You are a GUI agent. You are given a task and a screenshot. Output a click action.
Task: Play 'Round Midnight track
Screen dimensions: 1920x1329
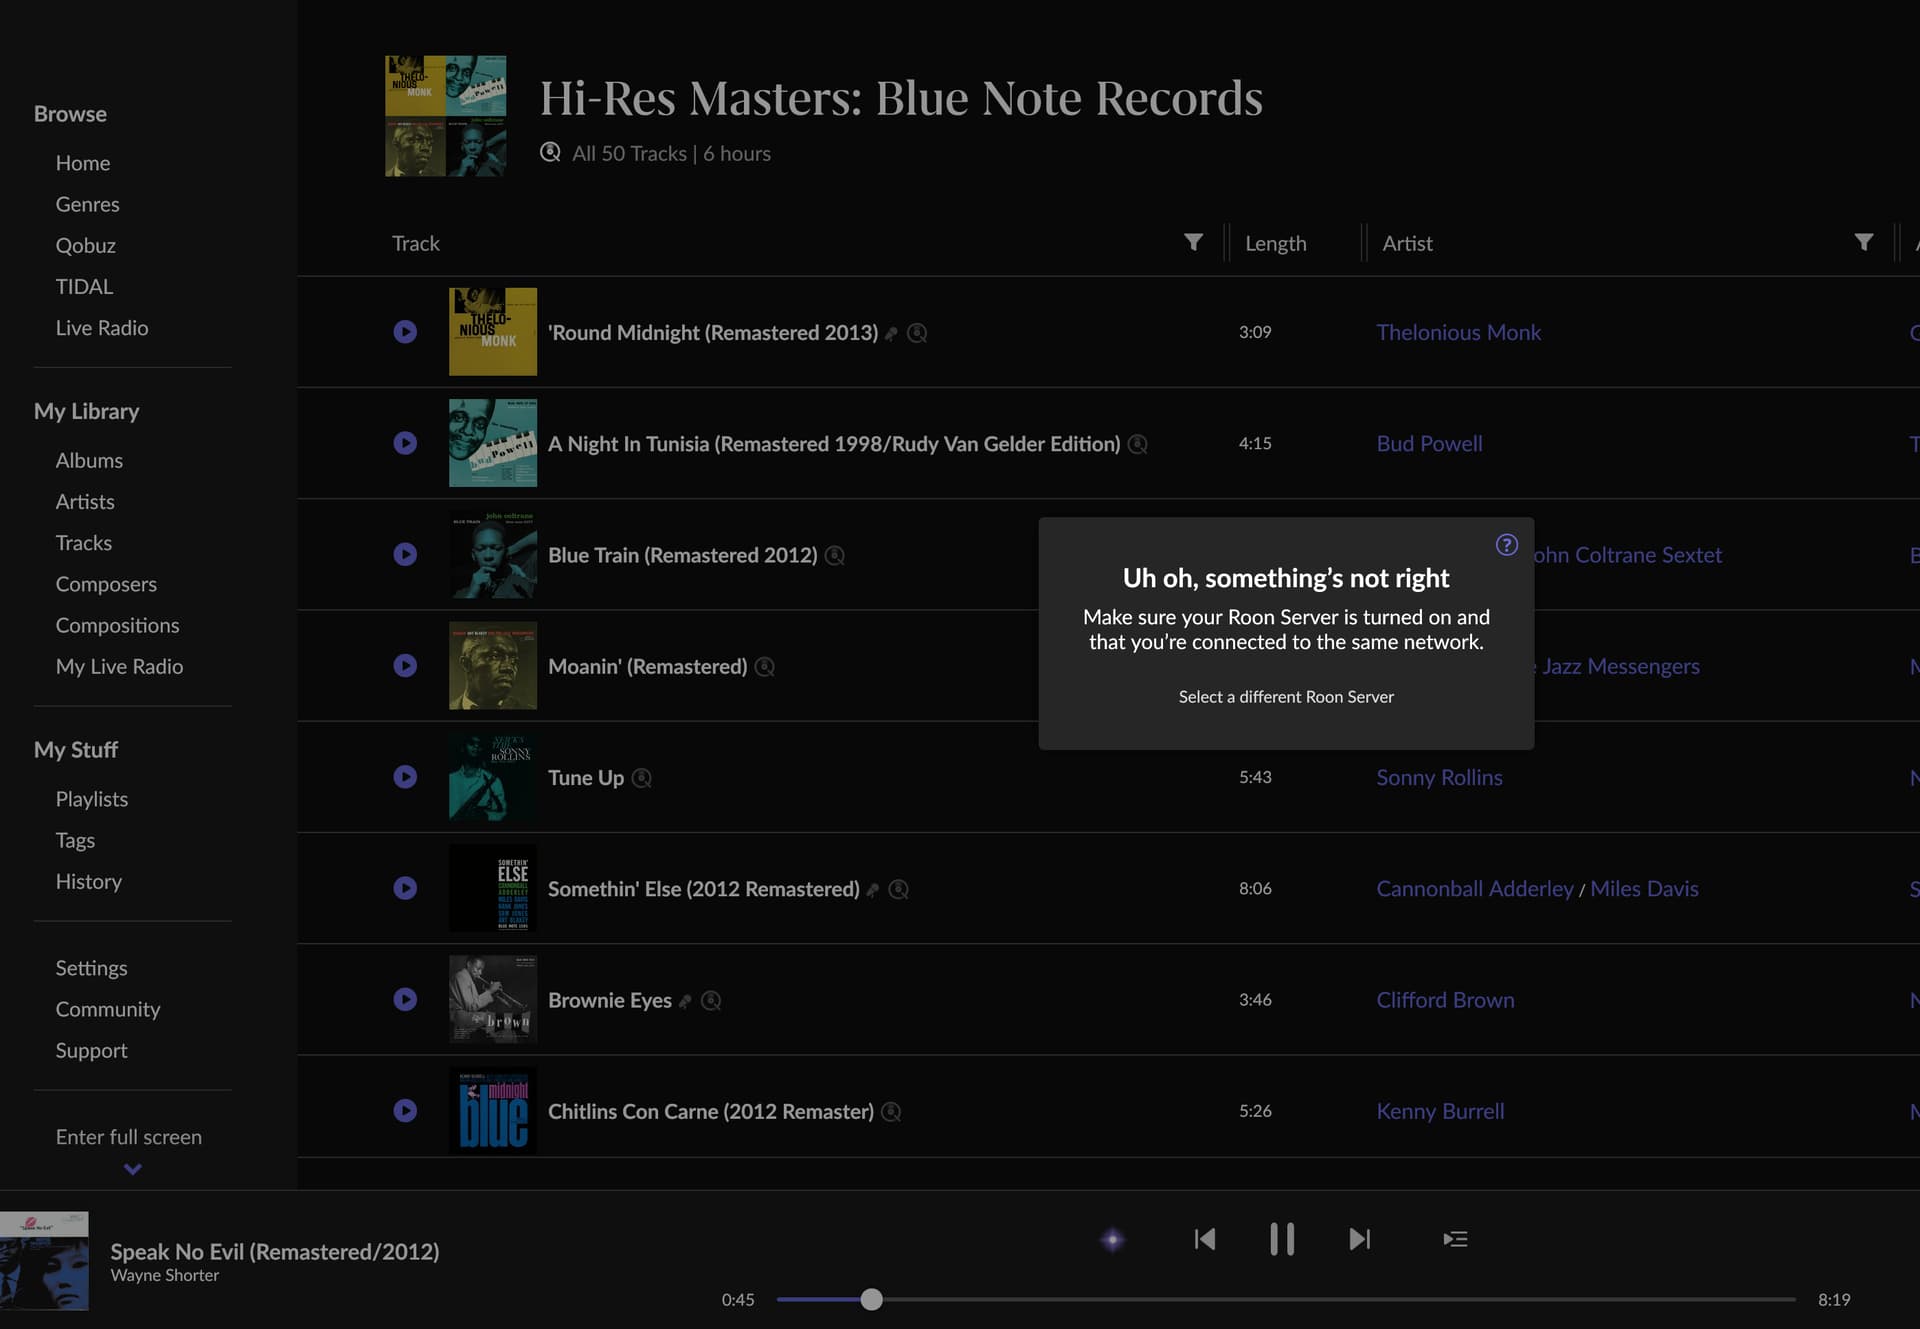tap(405, 332)
